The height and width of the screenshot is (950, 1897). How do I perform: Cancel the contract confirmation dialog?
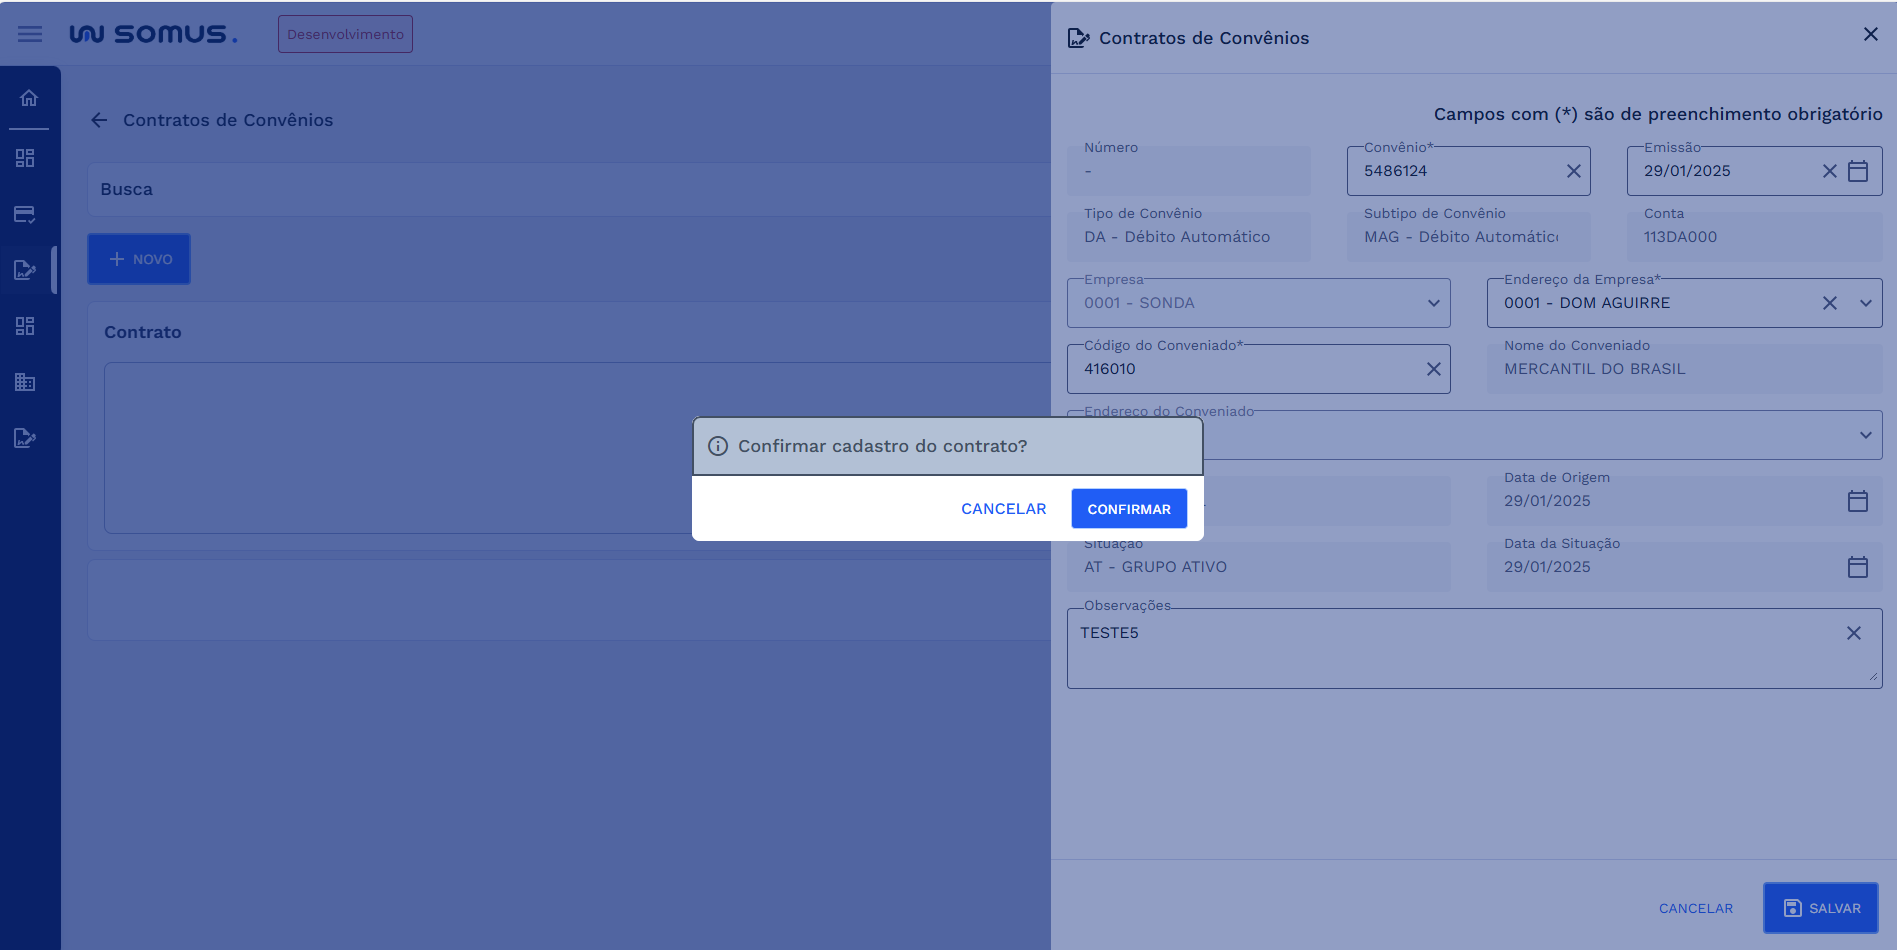click(x=1003, y=509)
